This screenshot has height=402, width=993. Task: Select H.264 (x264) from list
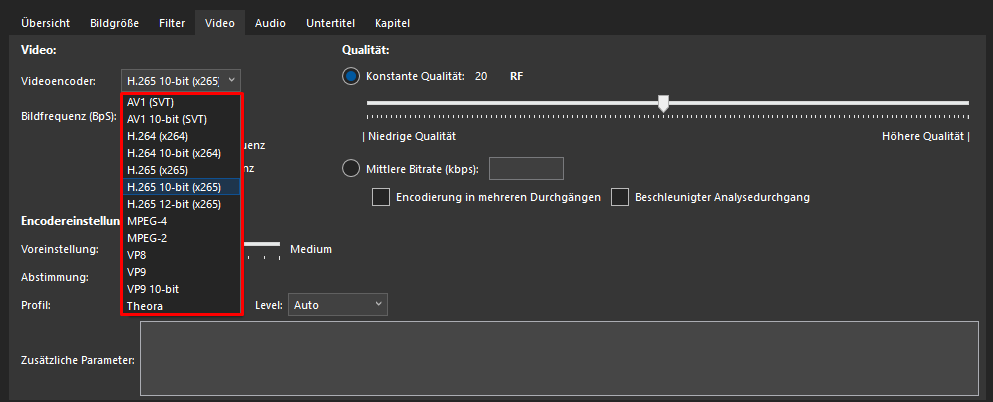pyautogui.click(x=180, y=136)
